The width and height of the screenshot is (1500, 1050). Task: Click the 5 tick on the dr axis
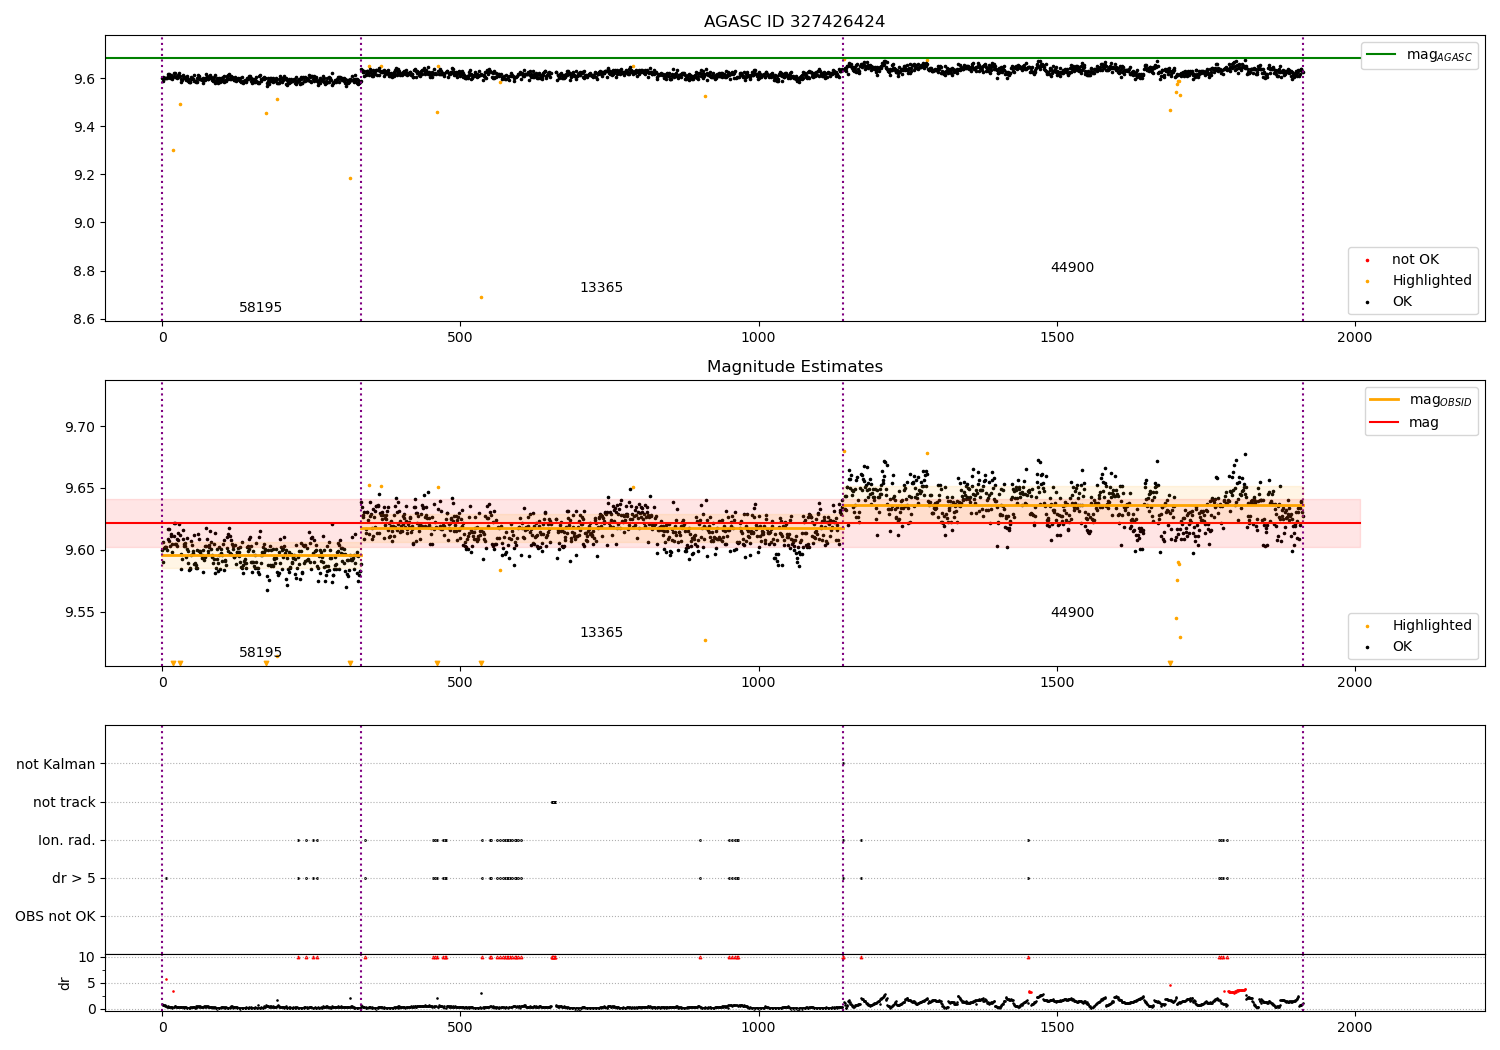click(91, 984)
